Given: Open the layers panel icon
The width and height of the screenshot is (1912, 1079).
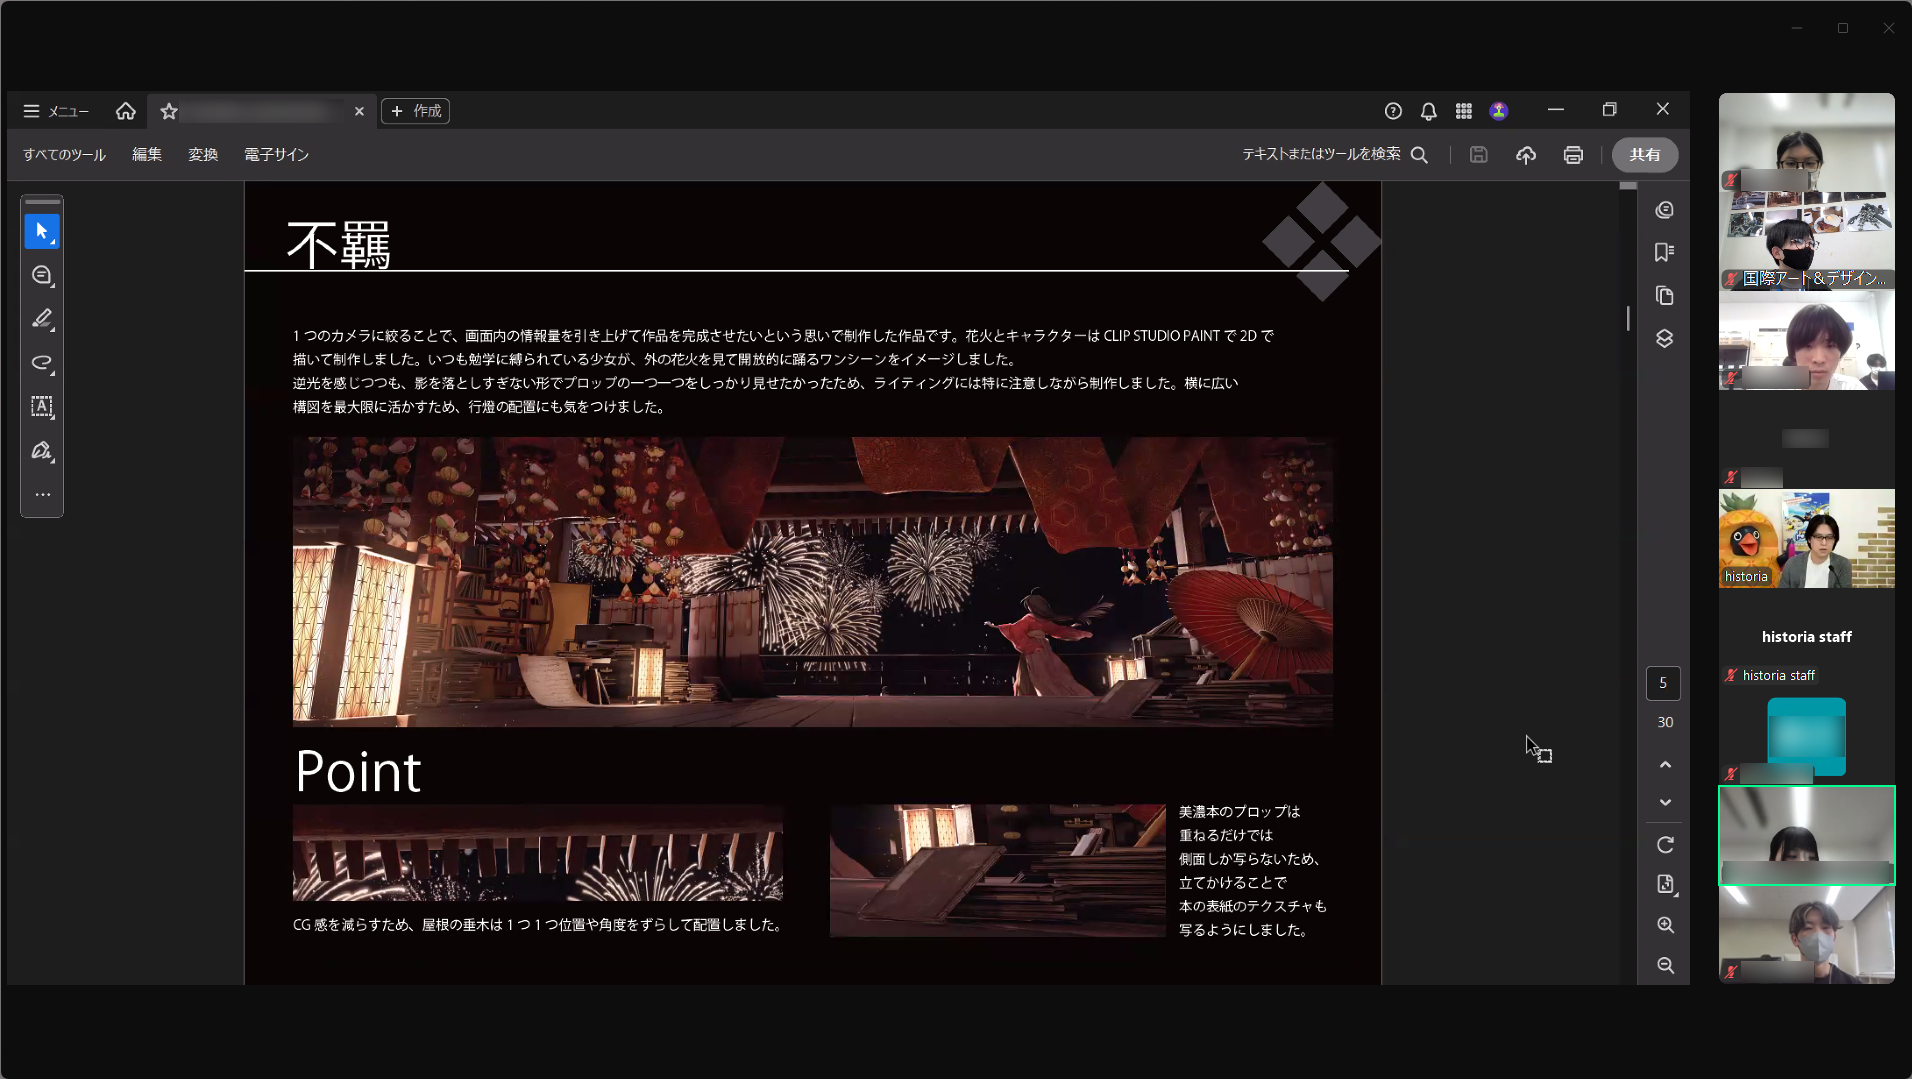Looking at the screenshot, I should click(x=1664, y=339).
